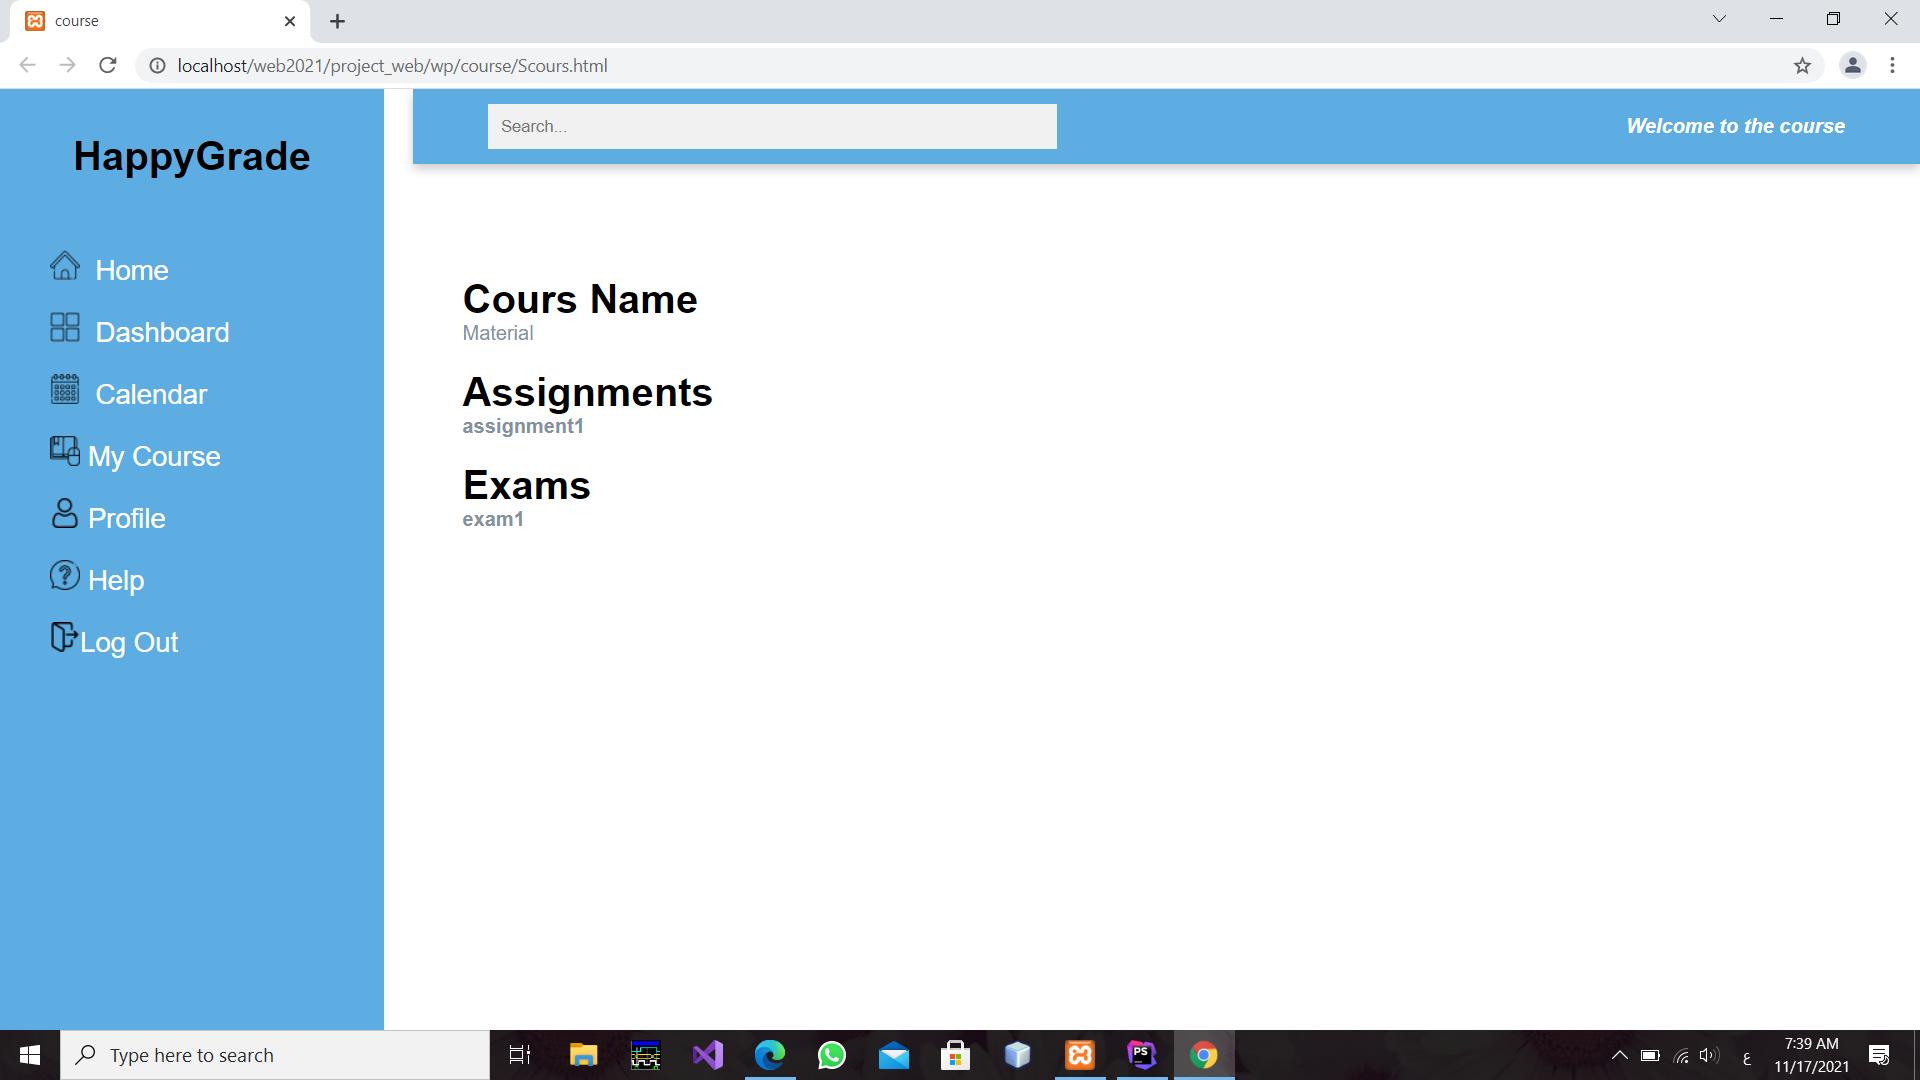Open the browser tab search chevron

1719,18
